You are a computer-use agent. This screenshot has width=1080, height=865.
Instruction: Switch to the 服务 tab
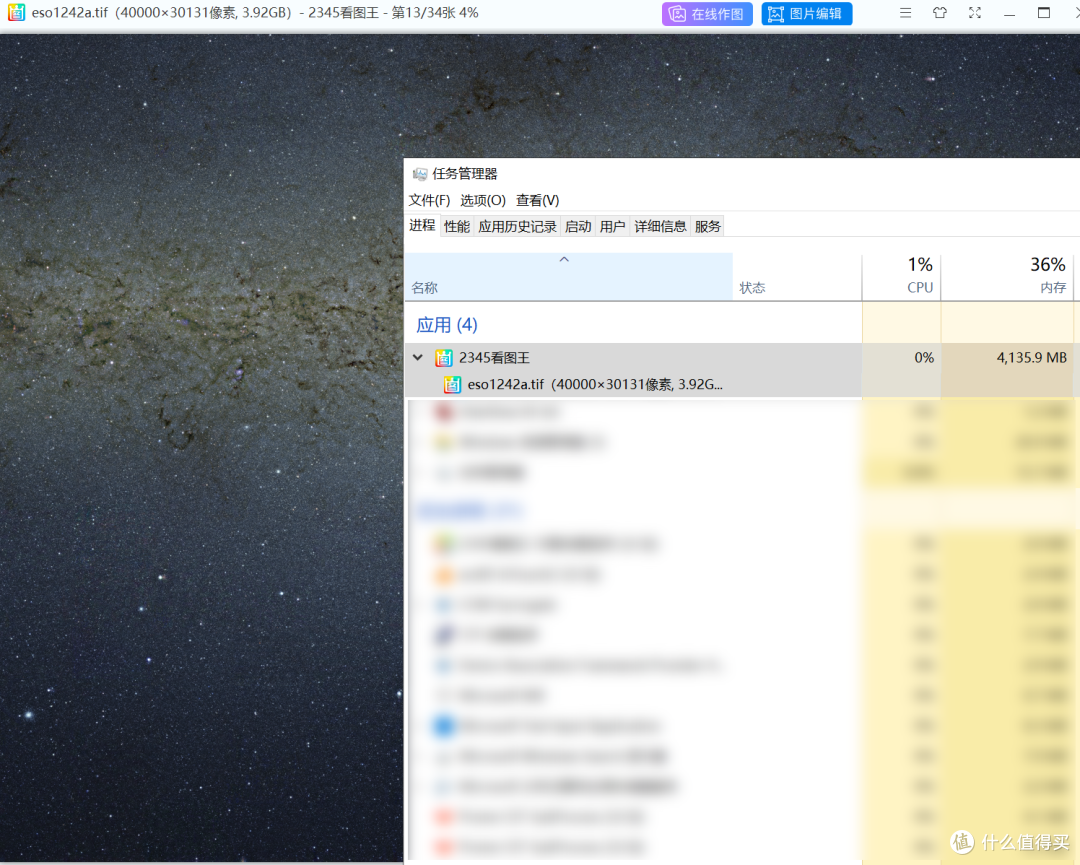(707, 227)
